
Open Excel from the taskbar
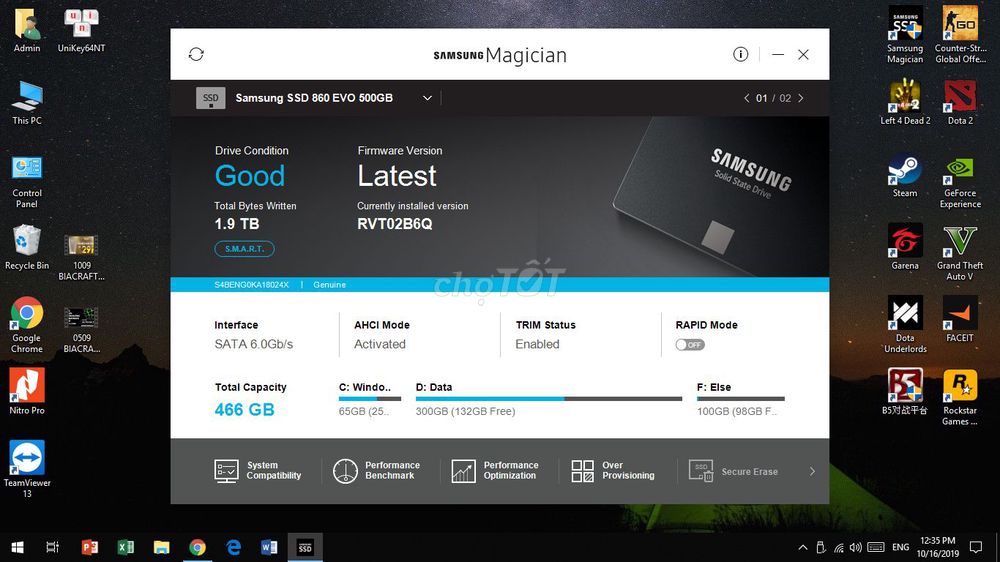click(x=125, y=547)
